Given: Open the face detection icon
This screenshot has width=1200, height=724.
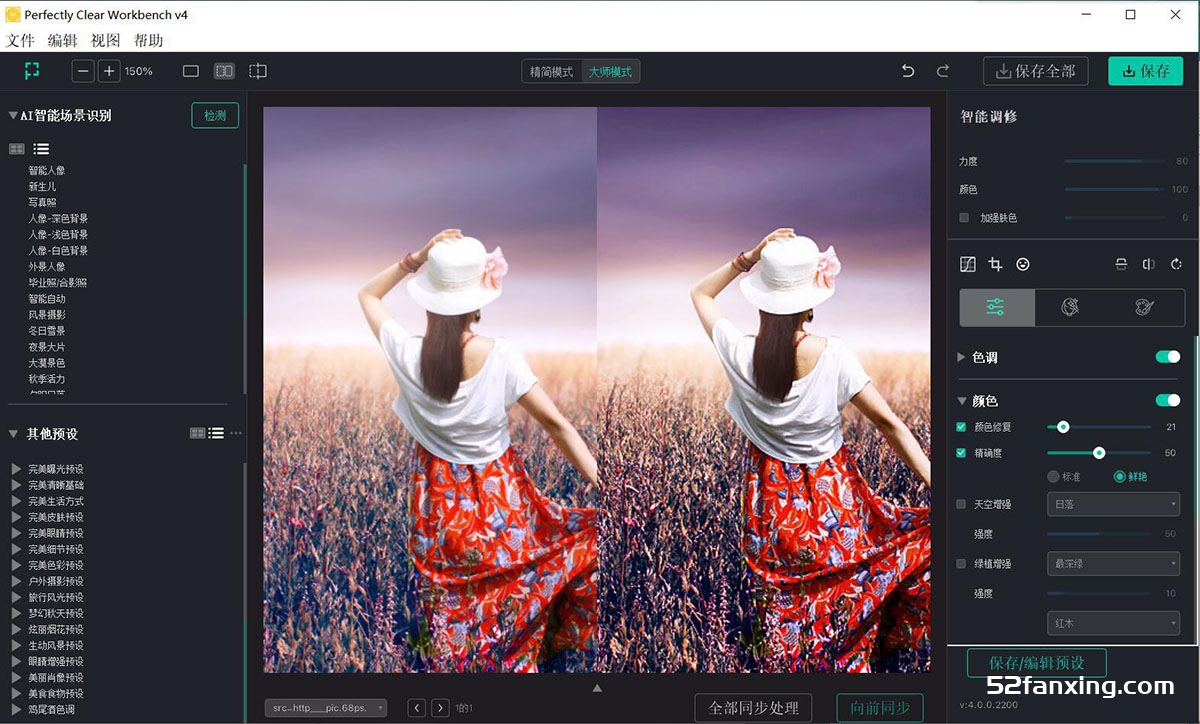Looking at the screenshot, I should point(1023,264).
